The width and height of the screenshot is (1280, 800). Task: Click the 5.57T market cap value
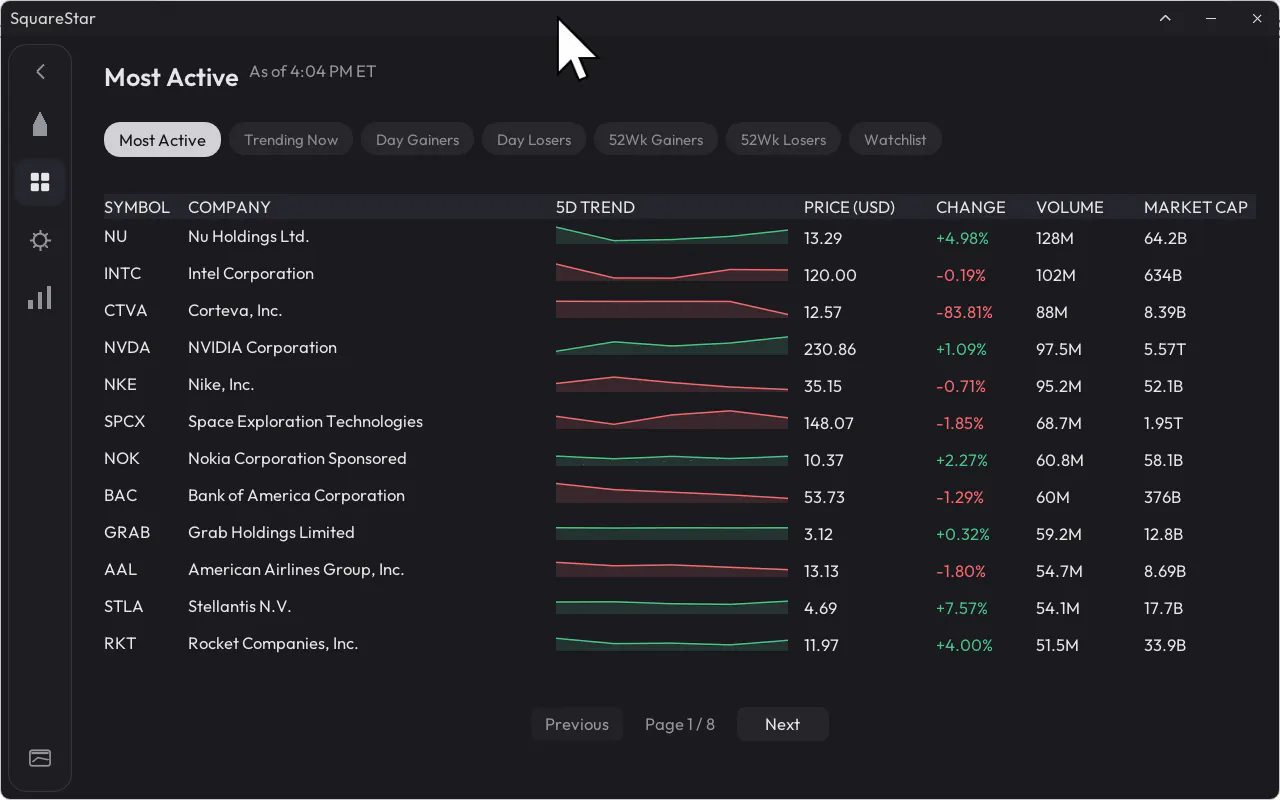coord(1165,349)
